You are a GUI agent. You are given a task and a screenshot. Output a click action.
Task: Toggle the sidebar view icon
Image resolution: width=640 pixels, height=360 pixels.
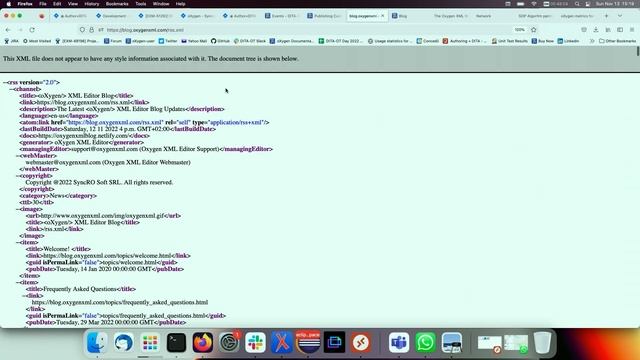click(620, 30)
